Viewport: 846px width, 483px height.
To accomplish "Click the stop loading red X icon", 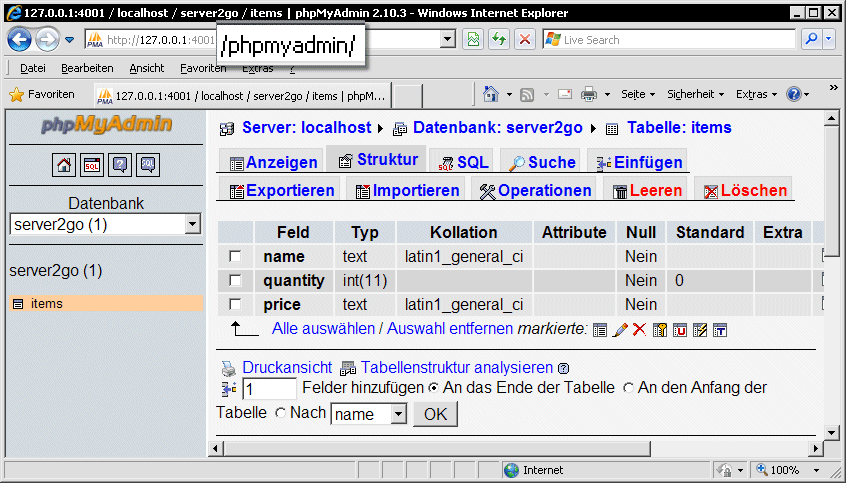I will pyautogui.click(x=524, y=39).
